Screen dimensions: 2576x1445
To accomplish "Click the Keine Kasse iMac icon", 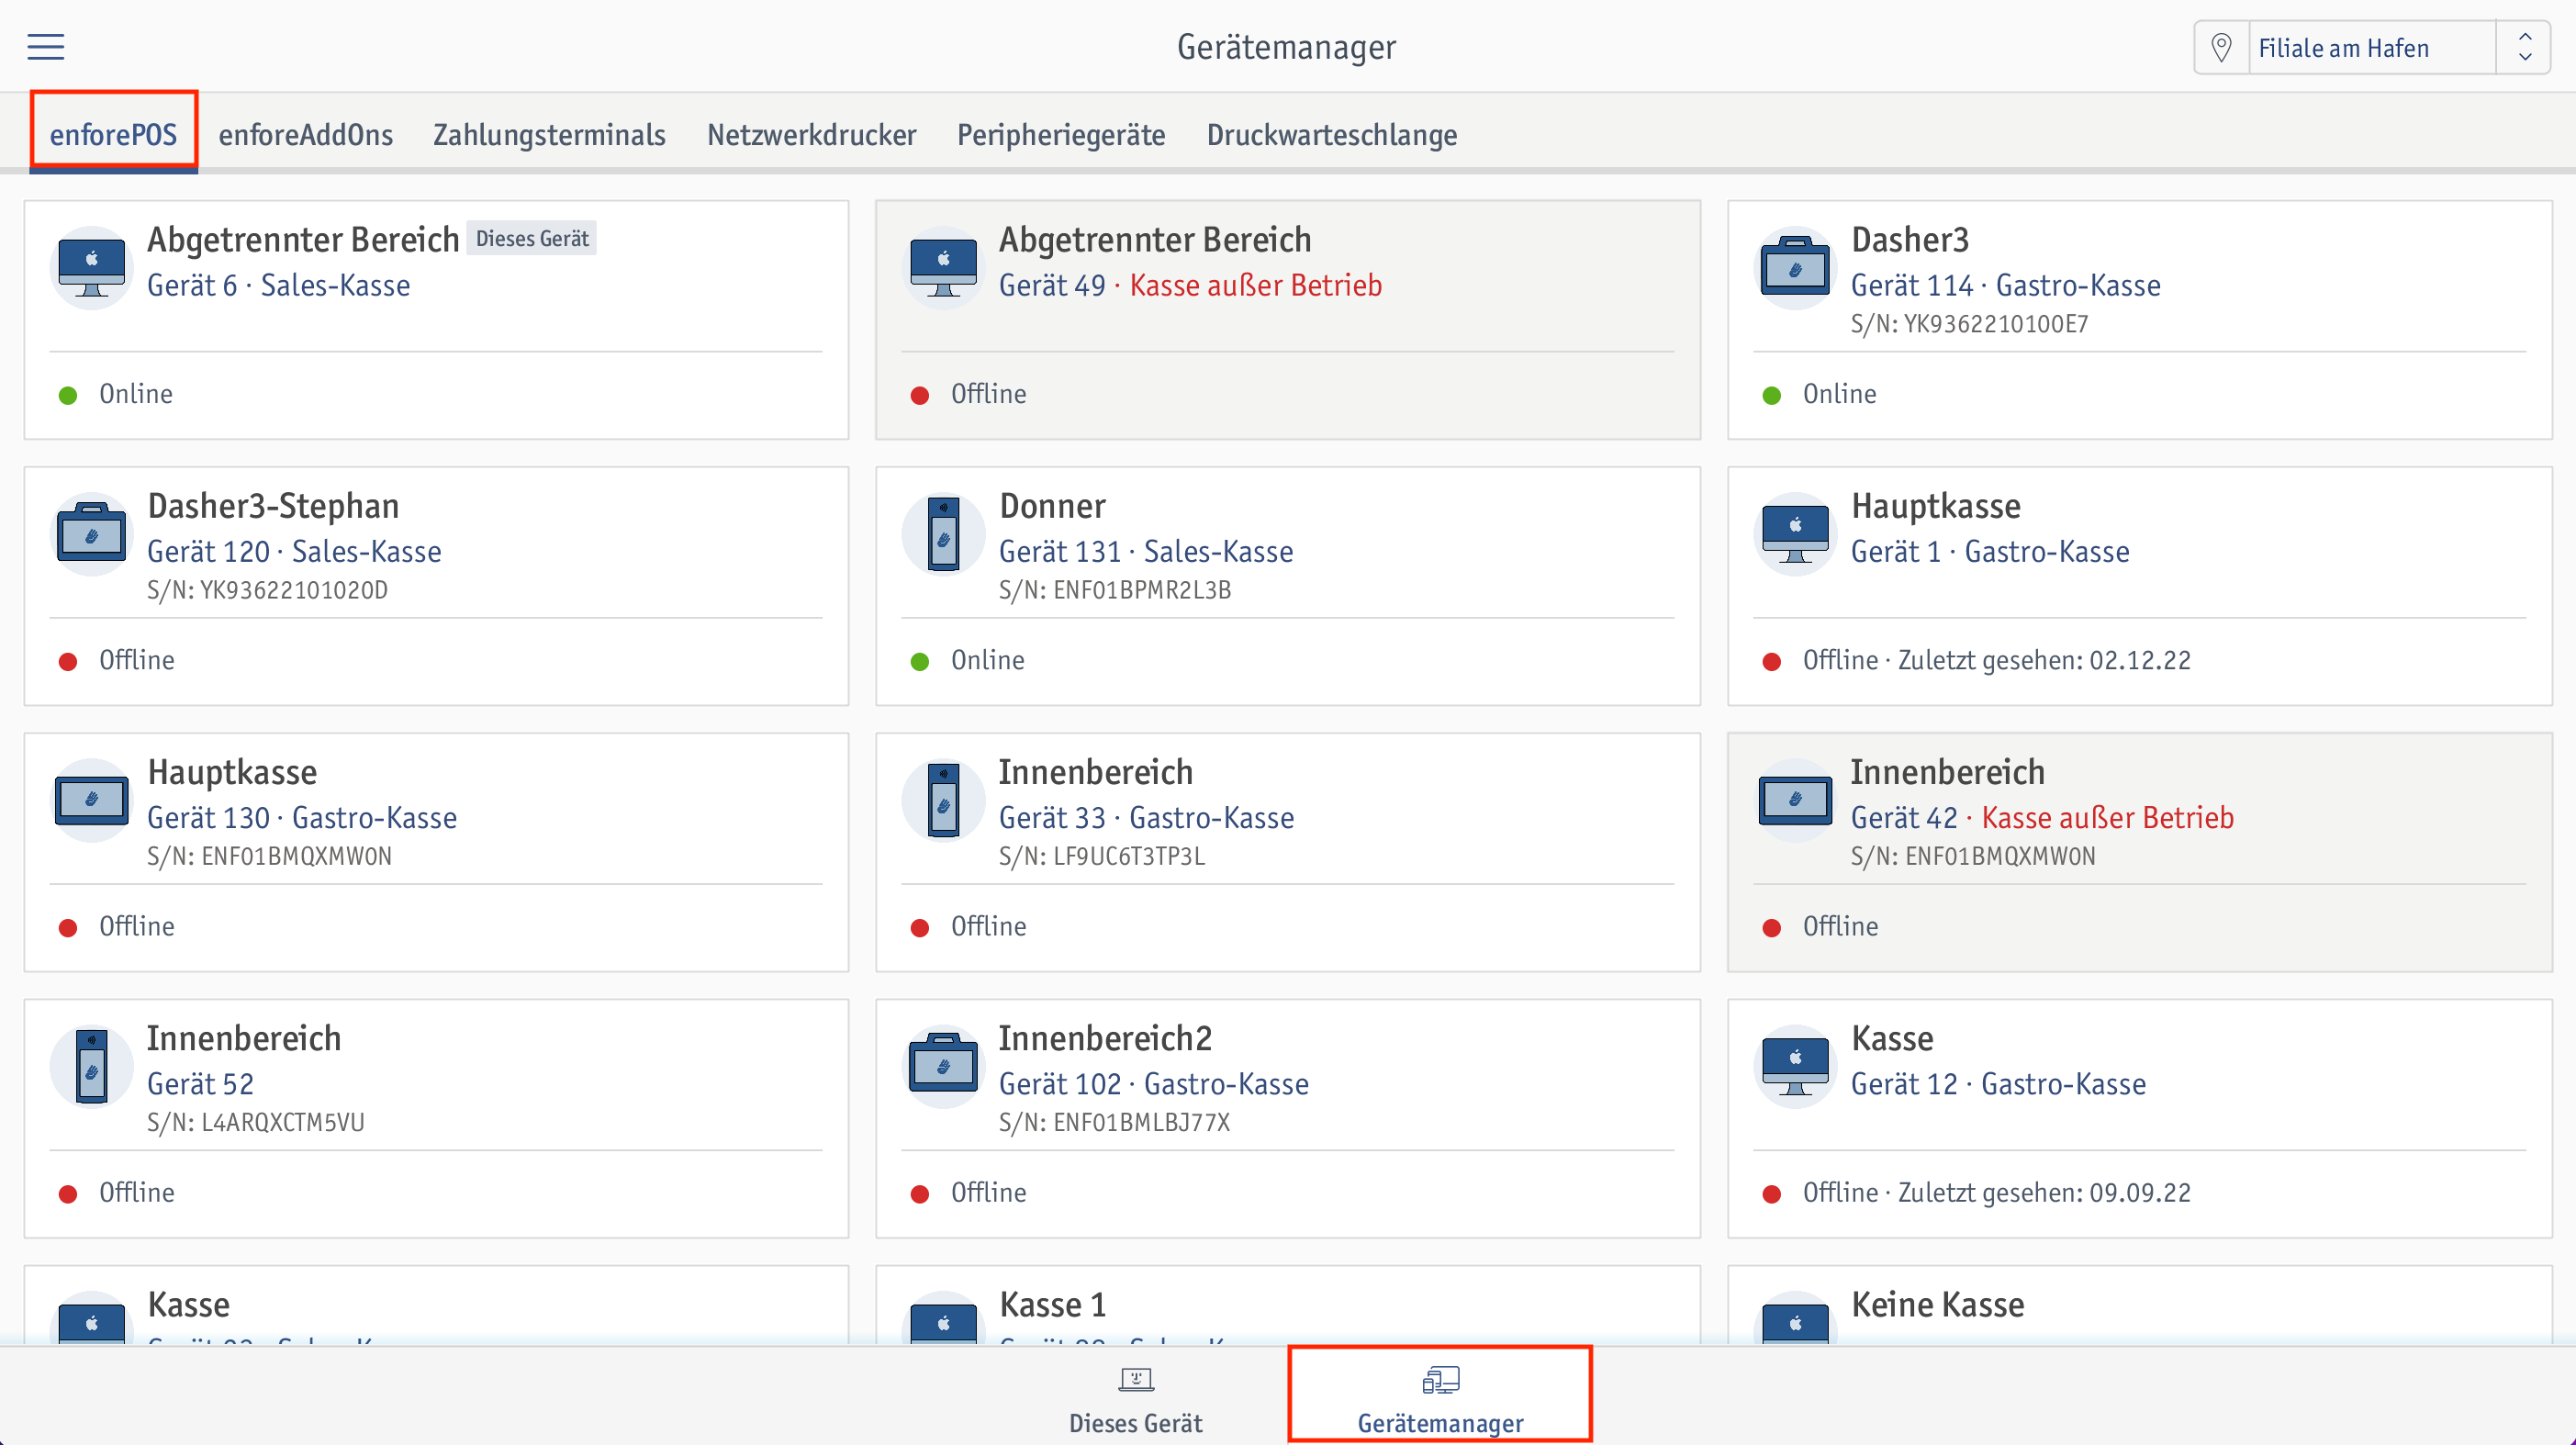I will click(1795, 1319).
